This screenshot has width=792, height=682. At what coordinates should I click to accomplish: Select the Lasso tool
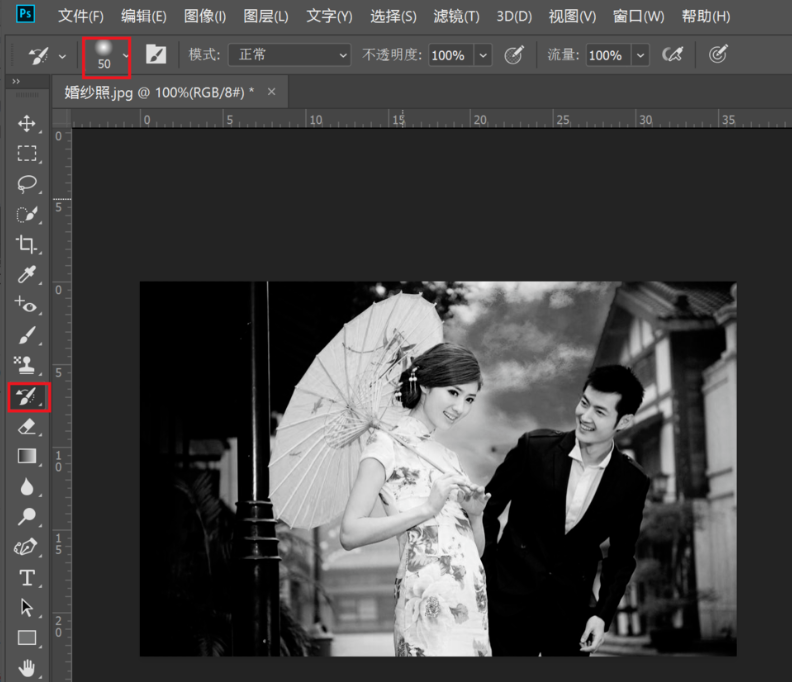(27, 183)
